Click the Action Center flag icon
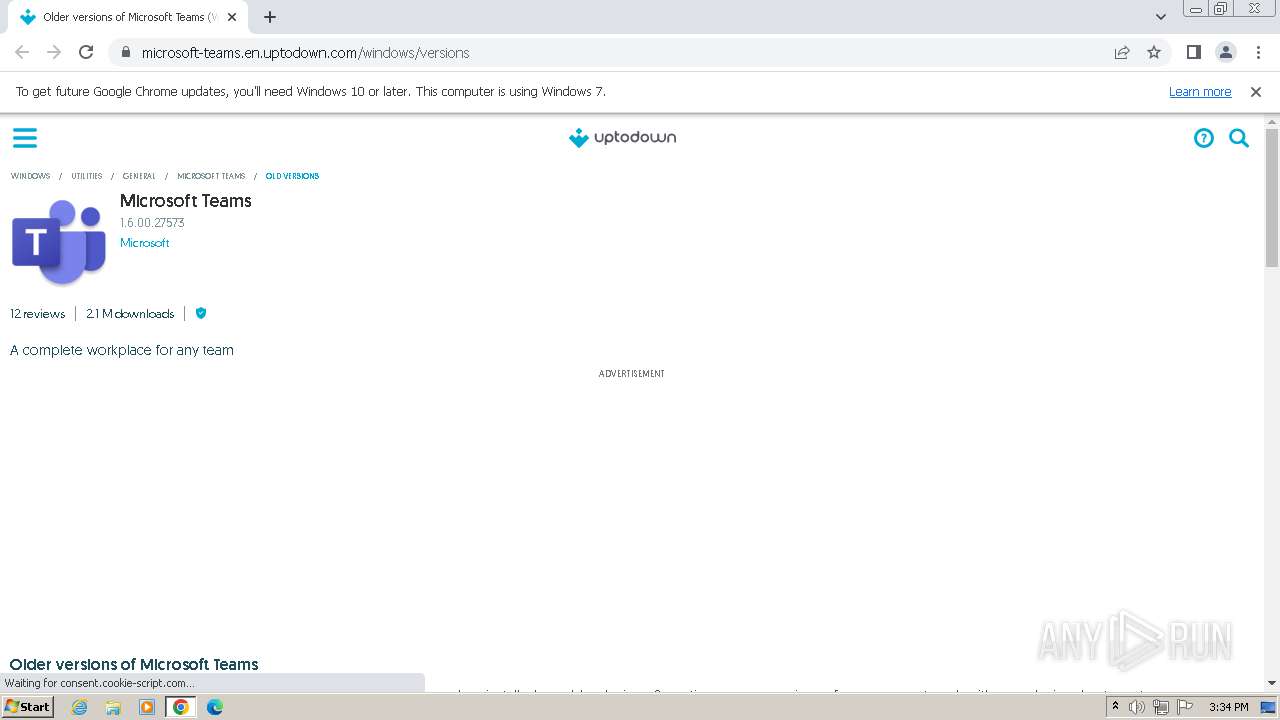This screenshot has width=1280, height=720. pyautogui.click(x=1185, y=707)
